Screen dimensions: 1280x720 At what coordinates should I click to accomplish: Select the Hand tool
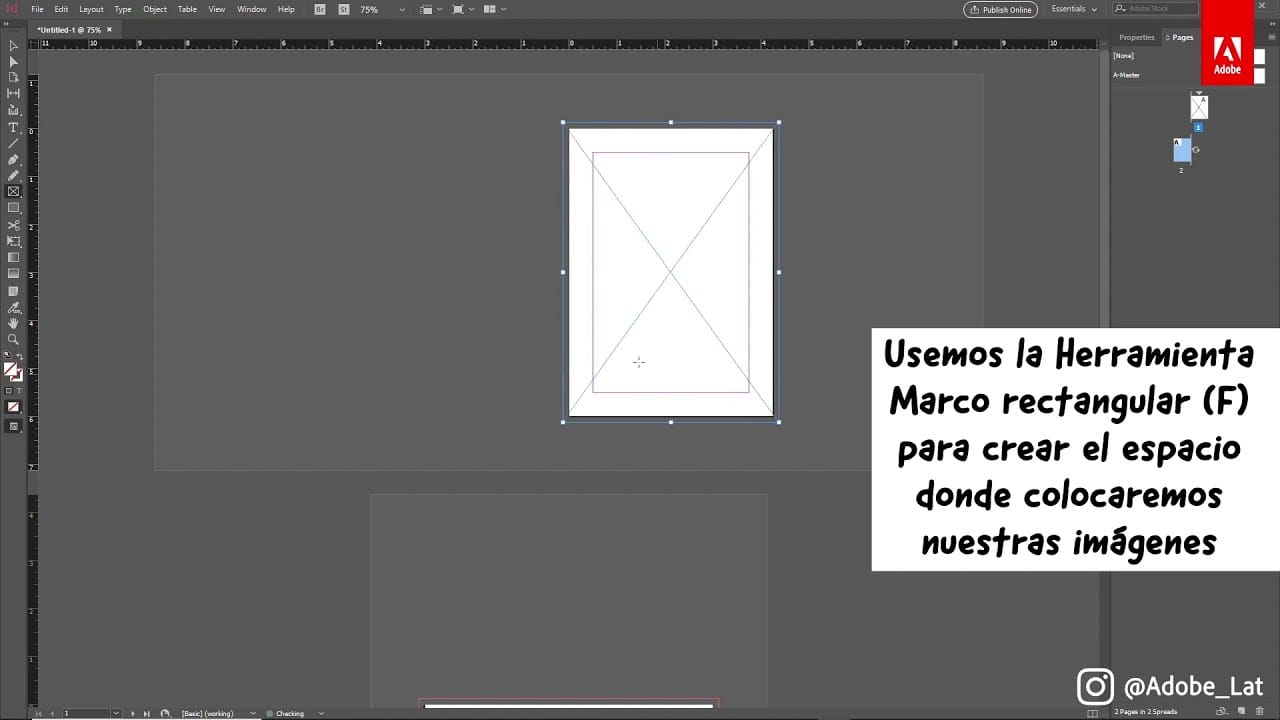coord(13,323)
